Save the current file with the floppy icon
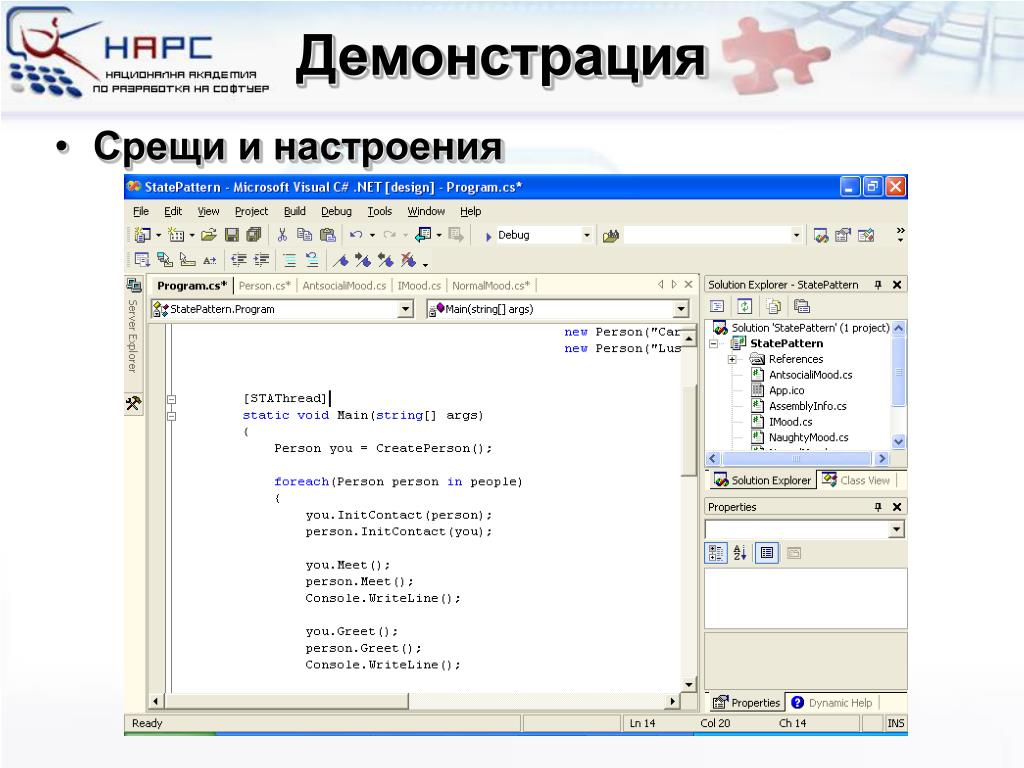The image size is (1024, 768). tap(232, 234)
